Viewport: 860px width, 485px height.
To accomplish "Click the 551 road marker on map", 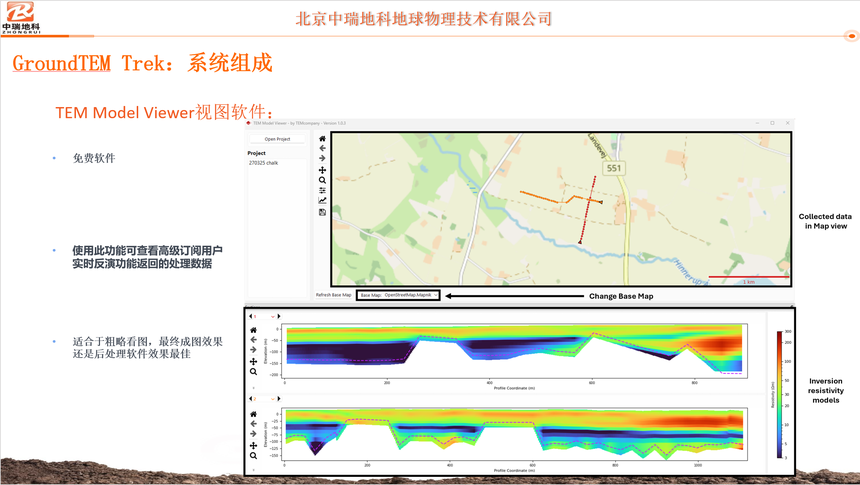I will click(x=614, y=168).
